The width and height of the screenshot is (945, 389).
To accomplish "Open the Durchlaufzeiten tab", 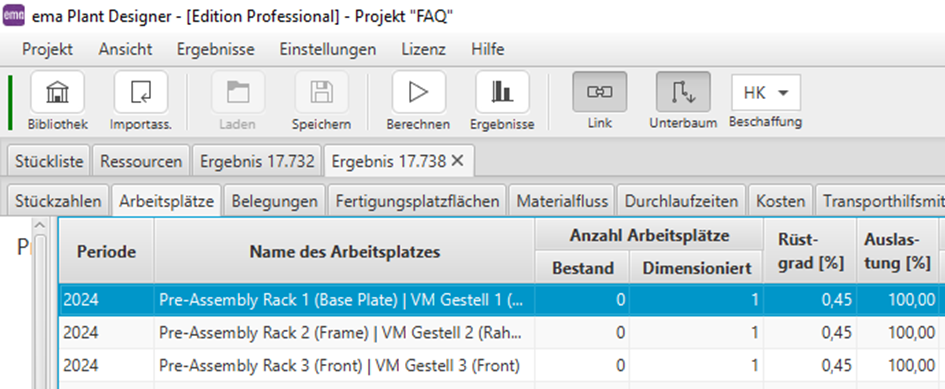I will click(x=682, y=201).
